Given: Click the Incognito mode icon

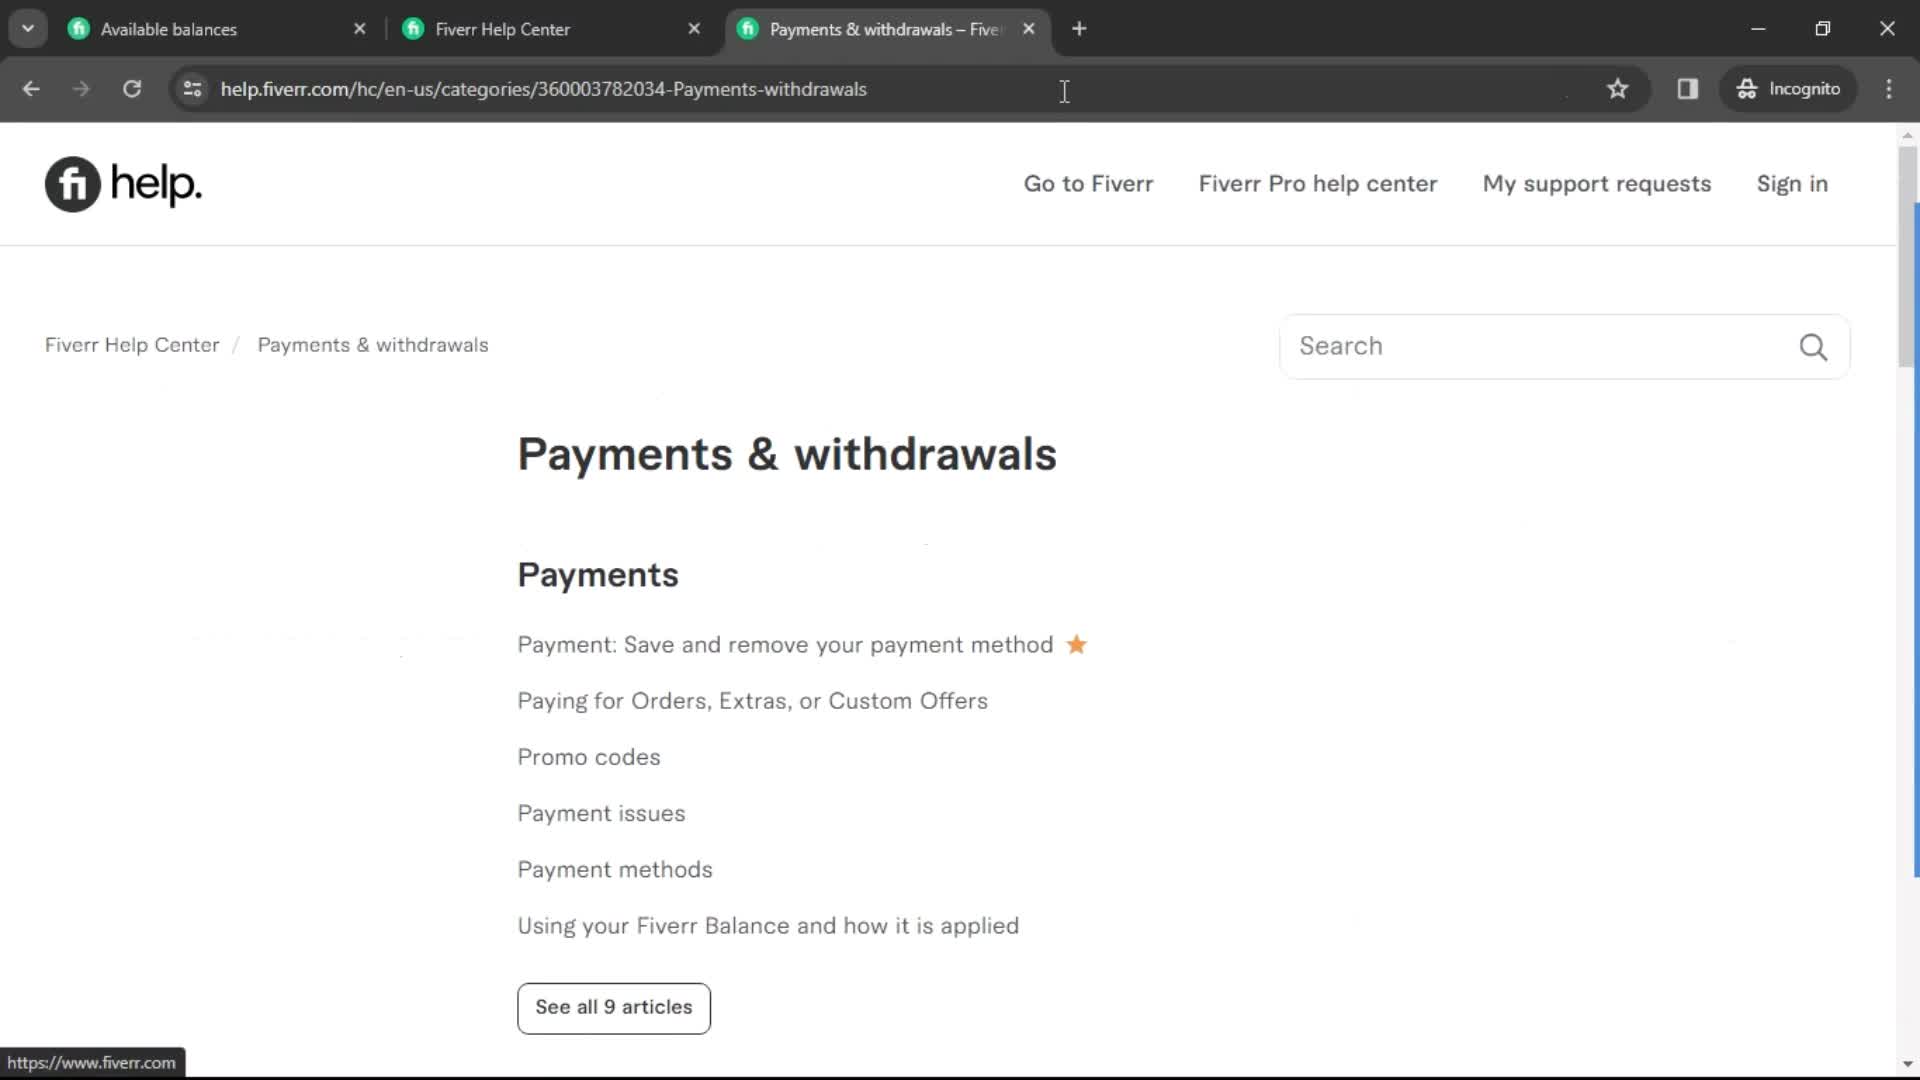Looking at the screenshot, I should [x=1746, y=88].
